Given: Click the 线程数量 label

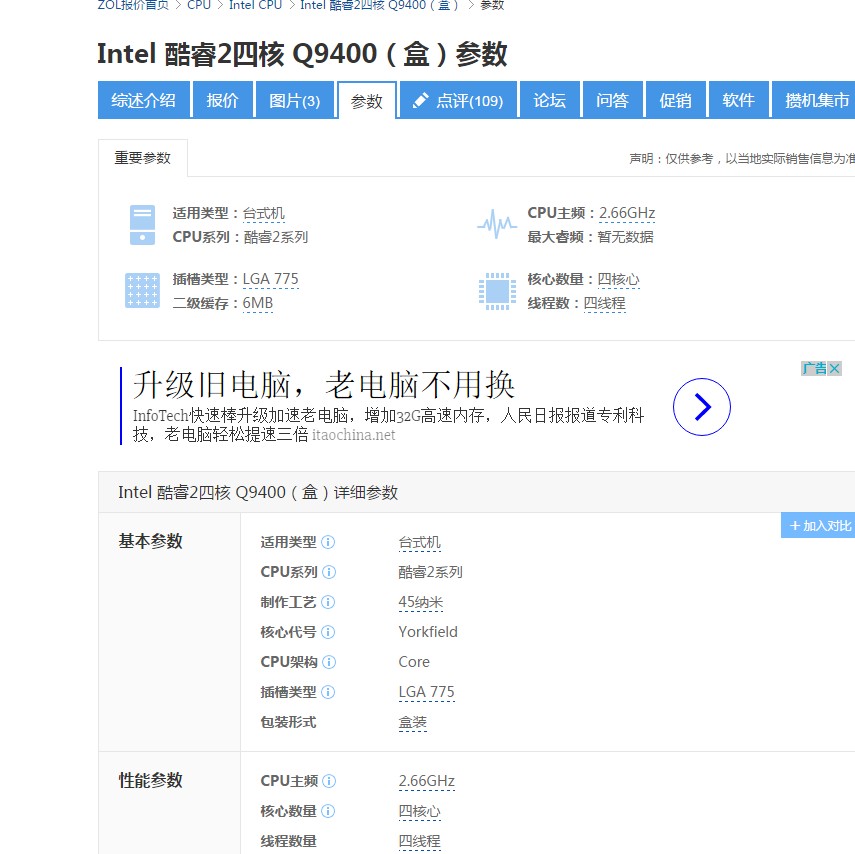Looking at the screenshot, I should coord(288,841).
